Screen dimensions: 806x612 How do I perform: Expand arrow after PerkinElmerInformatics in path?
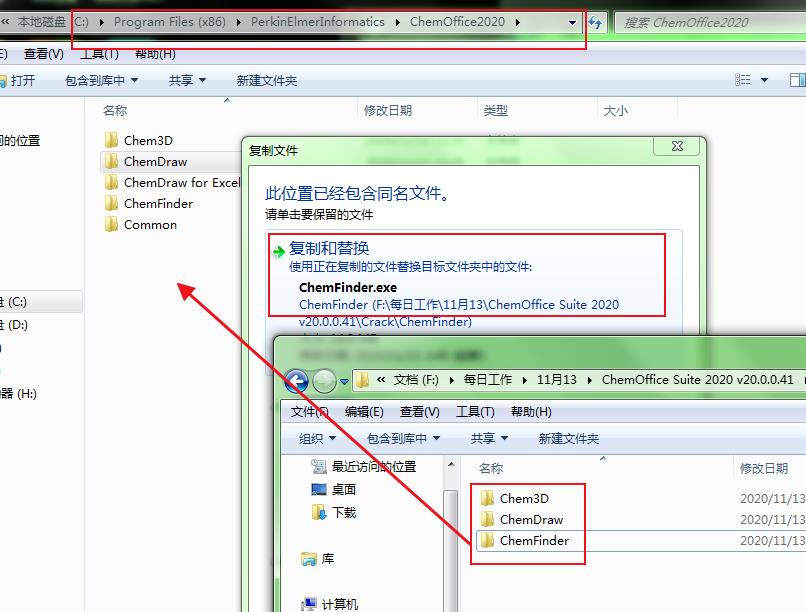click(x=398, y=22)
